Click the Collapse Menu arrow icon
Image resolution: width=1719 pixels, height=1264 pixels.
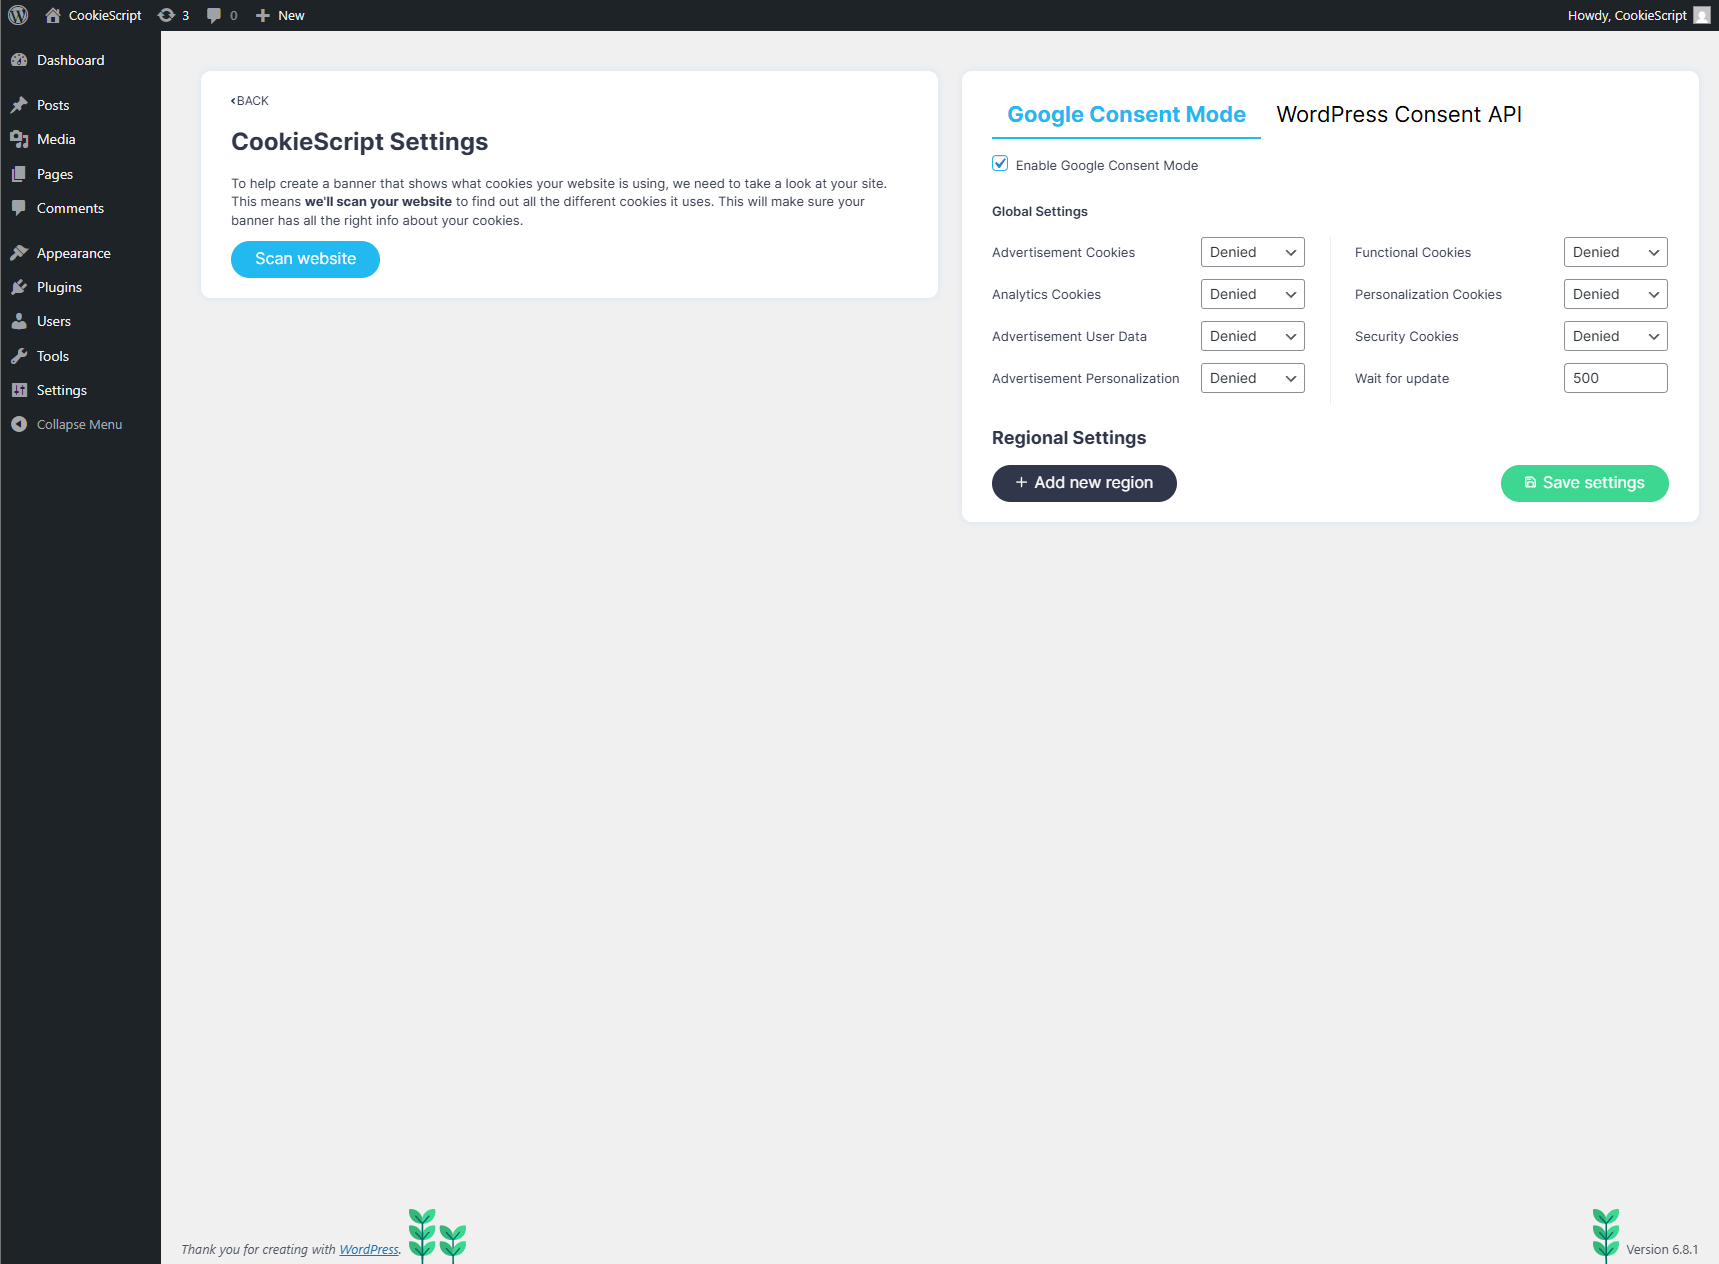(19, 424)
